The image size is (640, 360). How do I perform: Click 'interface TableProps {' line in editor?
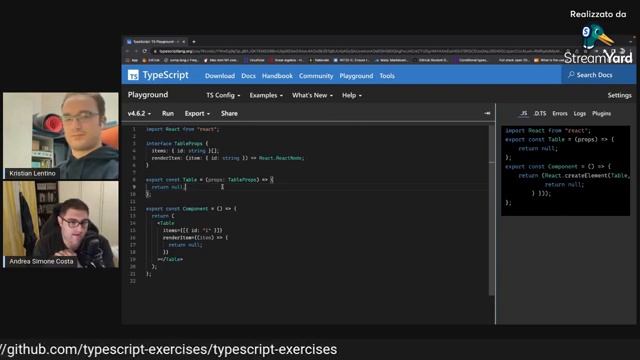point(177,144)
